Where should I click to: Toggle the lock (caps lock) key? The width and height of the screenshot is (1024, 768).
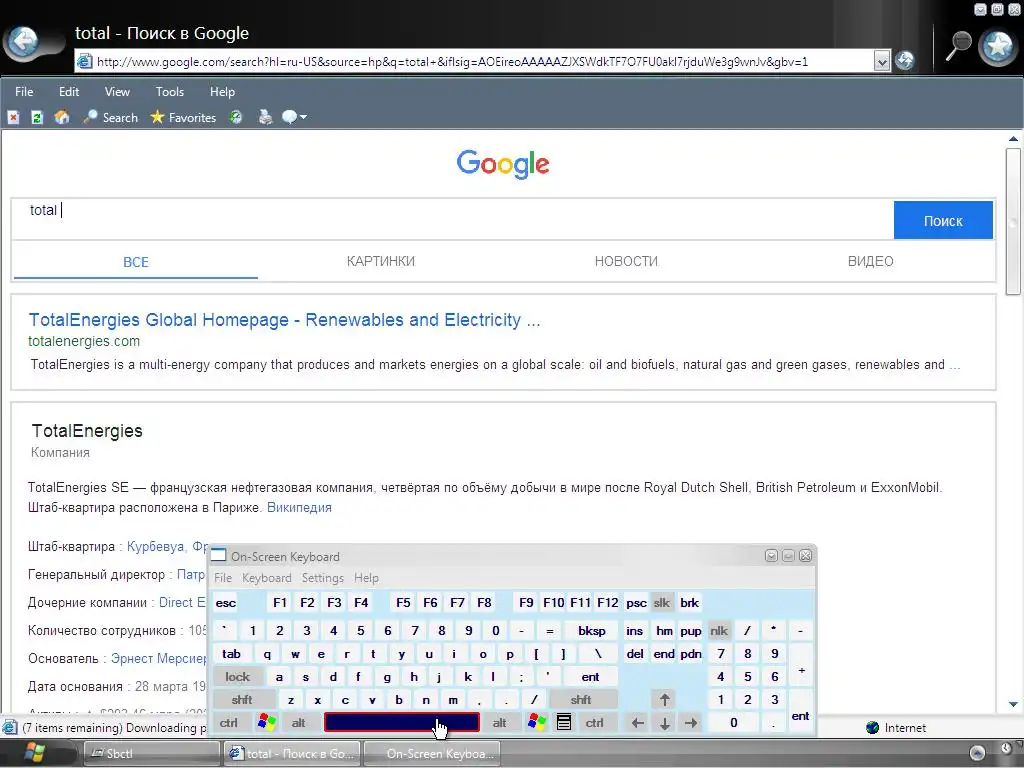coord(238,677)
